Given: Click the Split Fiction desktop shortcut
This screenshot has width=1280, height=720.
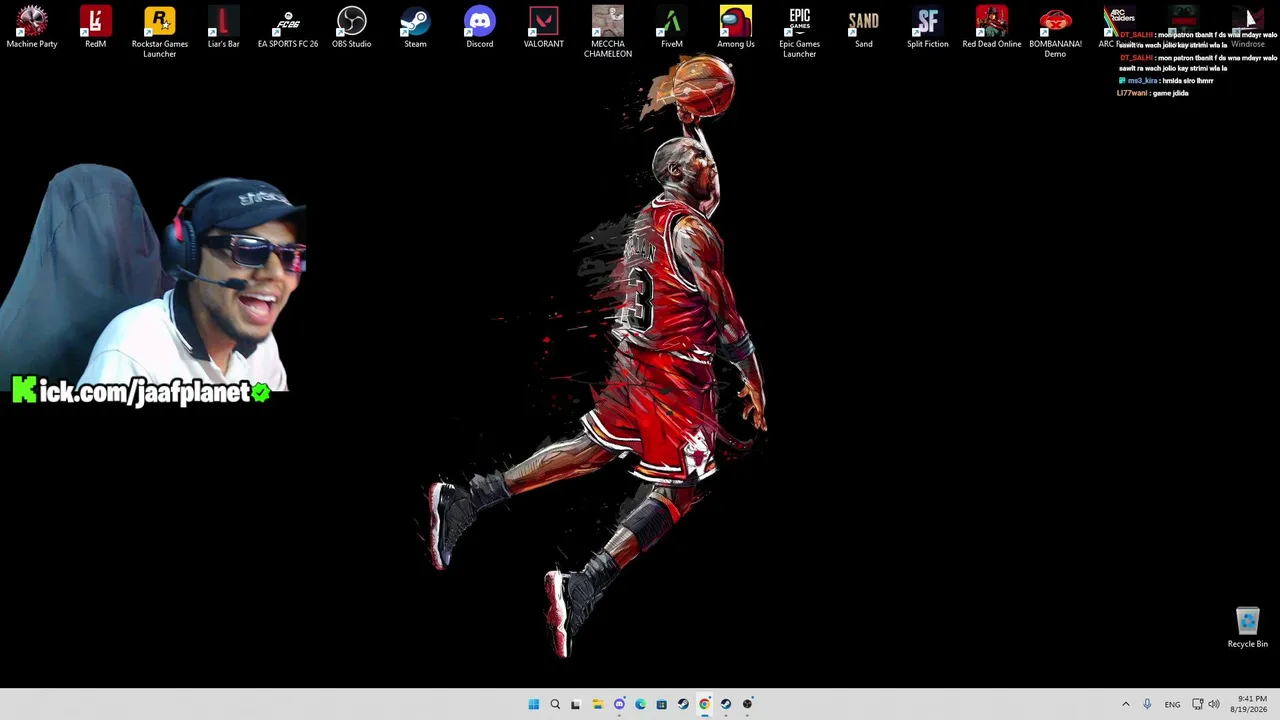Looking at the screenshot, I should click(x=928, y=28).
